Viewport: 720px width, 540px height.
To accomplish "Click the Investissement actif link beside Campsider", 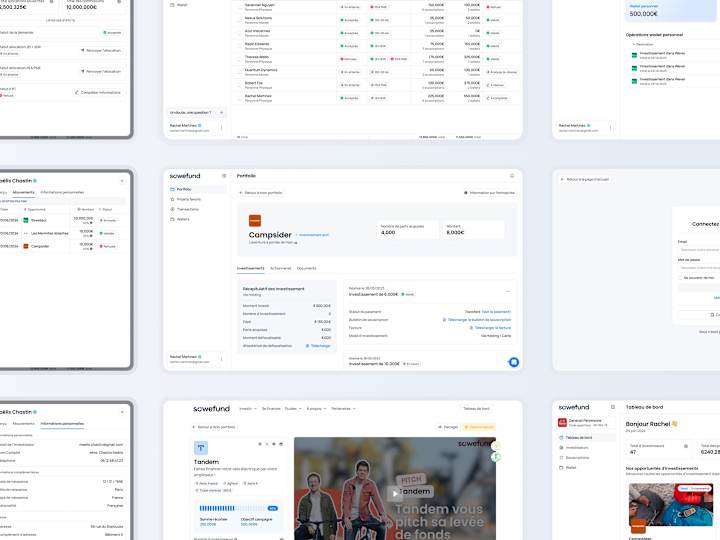I will [x=312, y=235].
